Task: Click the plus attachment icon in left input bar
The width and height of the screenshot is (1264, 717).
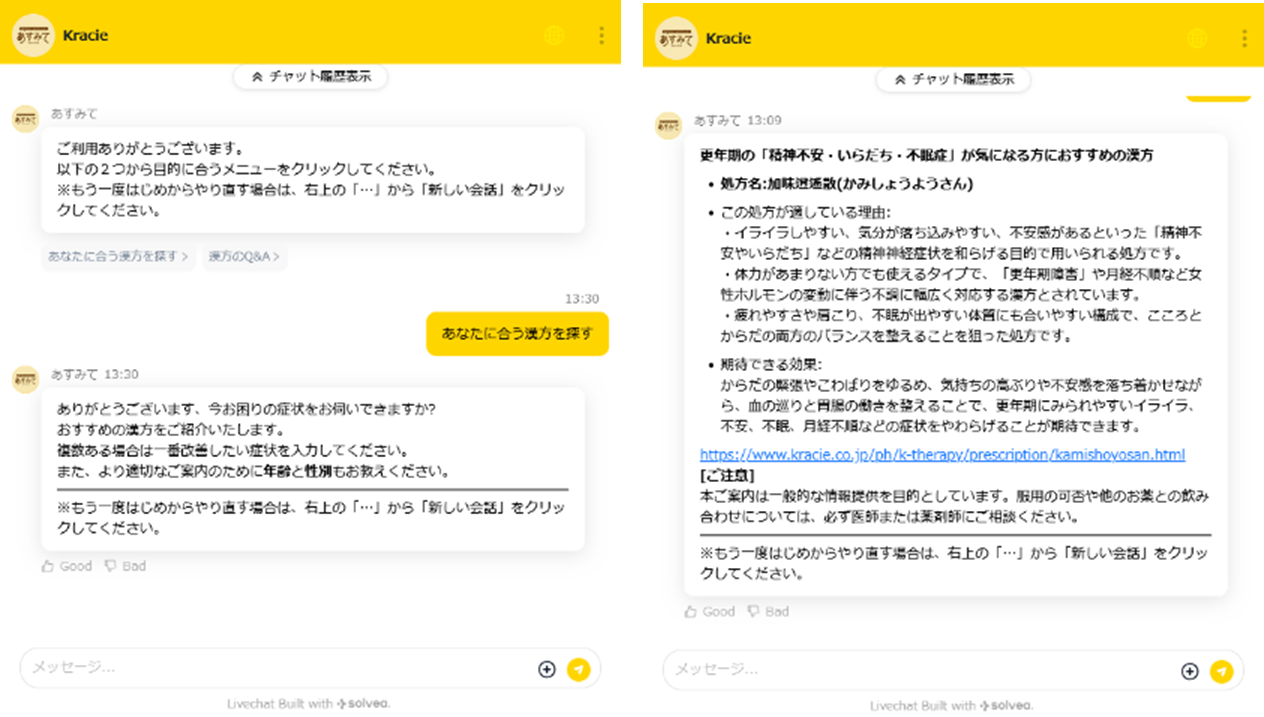Action: click(x=546, y=669)
